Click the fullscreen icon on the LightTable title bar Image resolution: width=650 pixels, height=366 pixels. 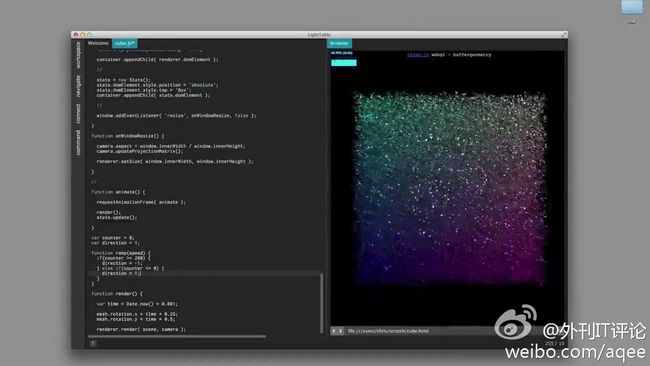click(x=563, y=35)
